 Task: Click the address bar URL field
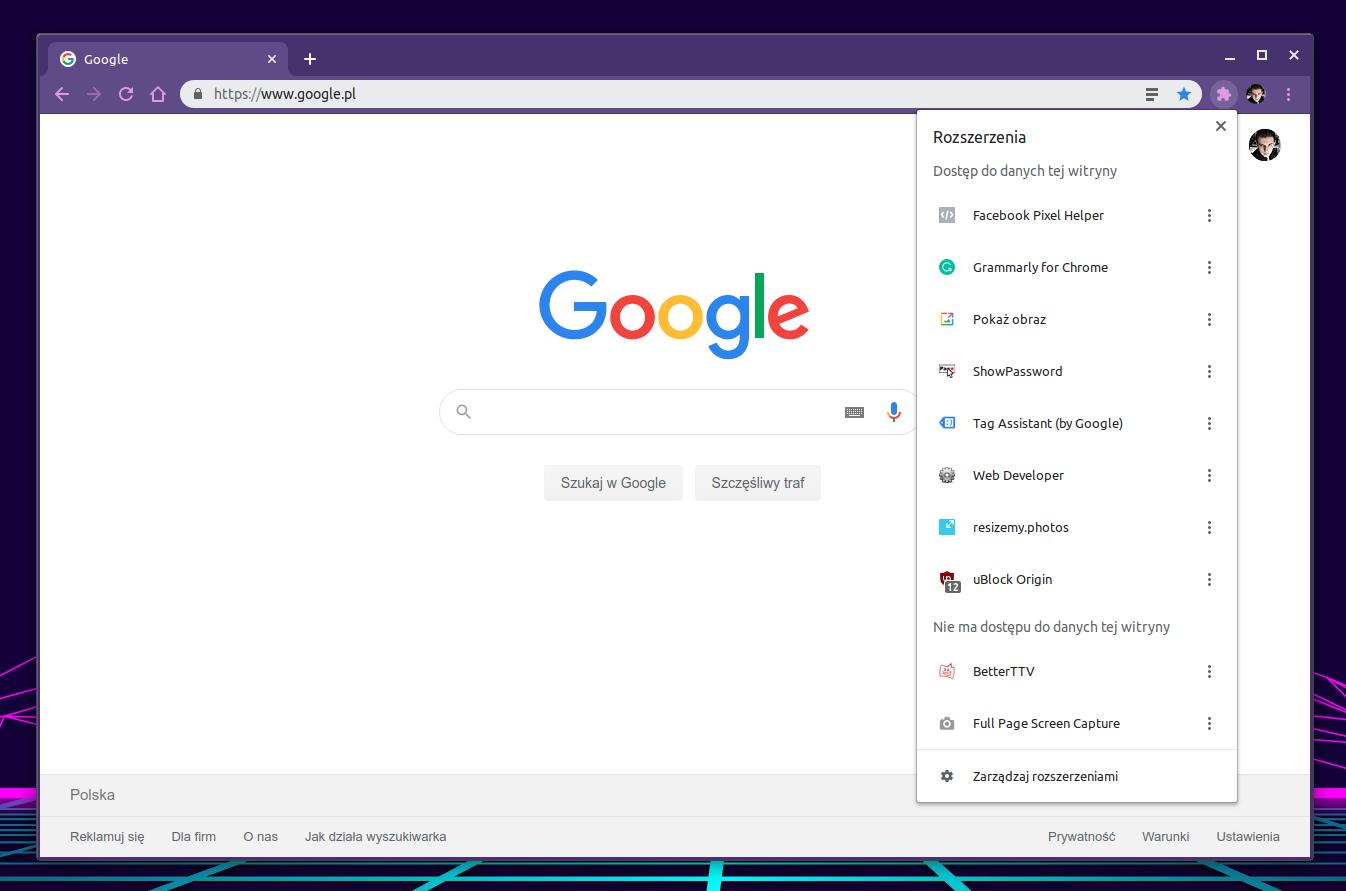(x=660, y=94)
